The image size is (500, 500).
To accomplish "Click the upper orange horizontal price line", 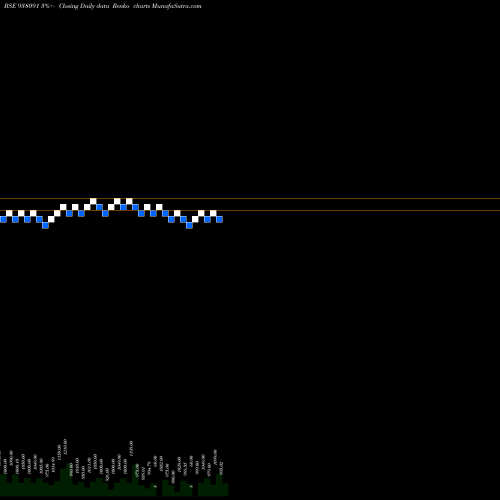I will pyautogui.click(x=250, y=199).
